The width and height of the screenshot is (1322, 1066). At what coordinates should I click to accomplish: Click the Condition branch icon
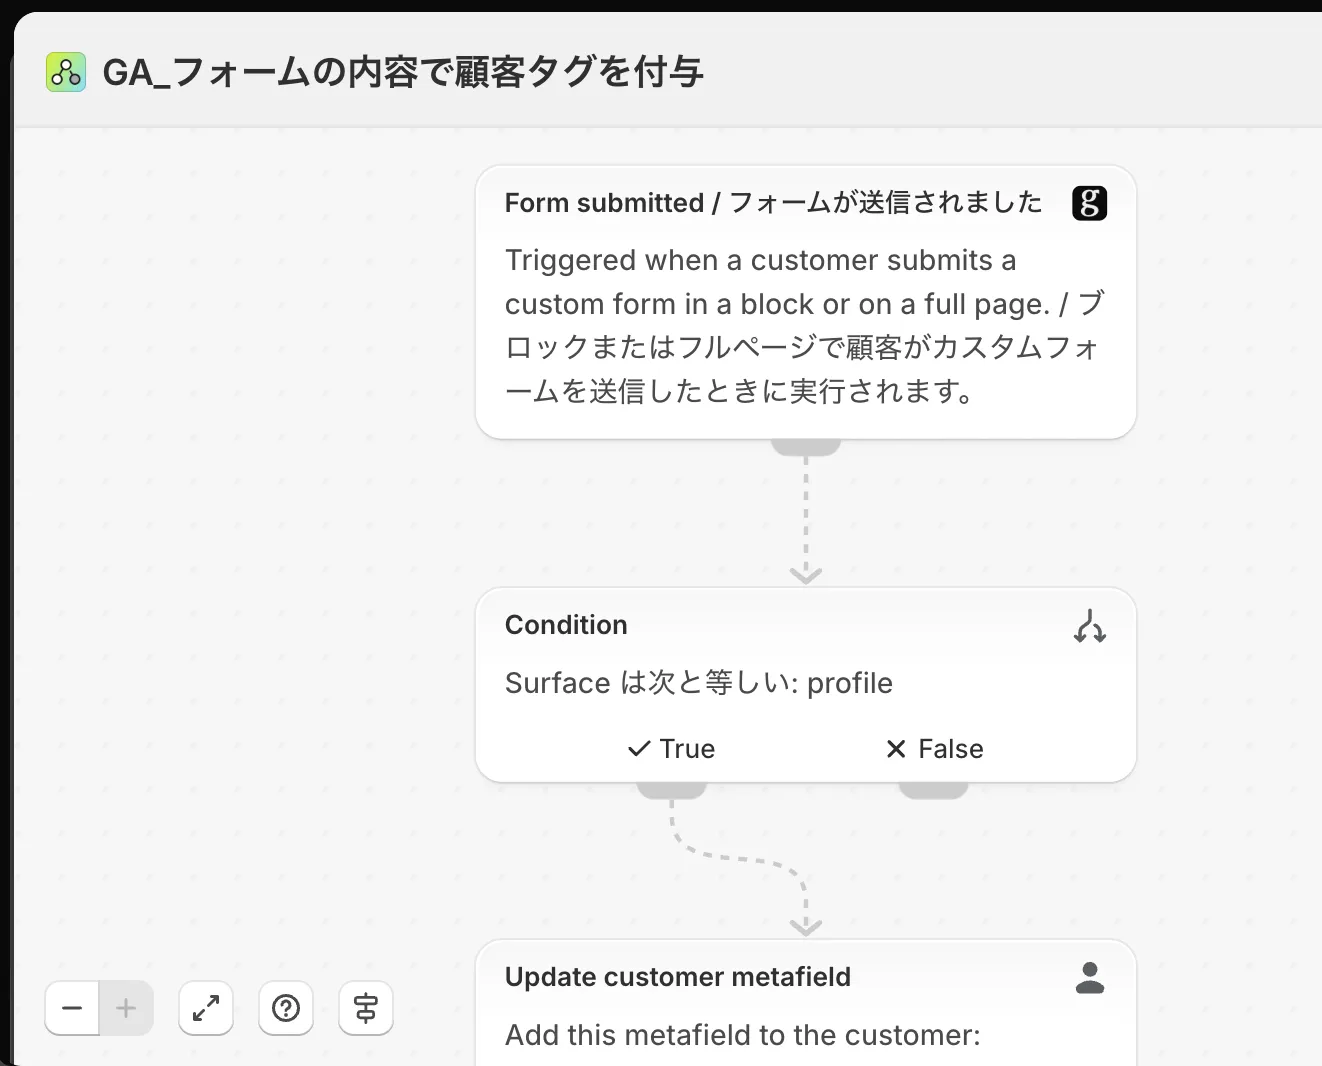[1089, 626]
